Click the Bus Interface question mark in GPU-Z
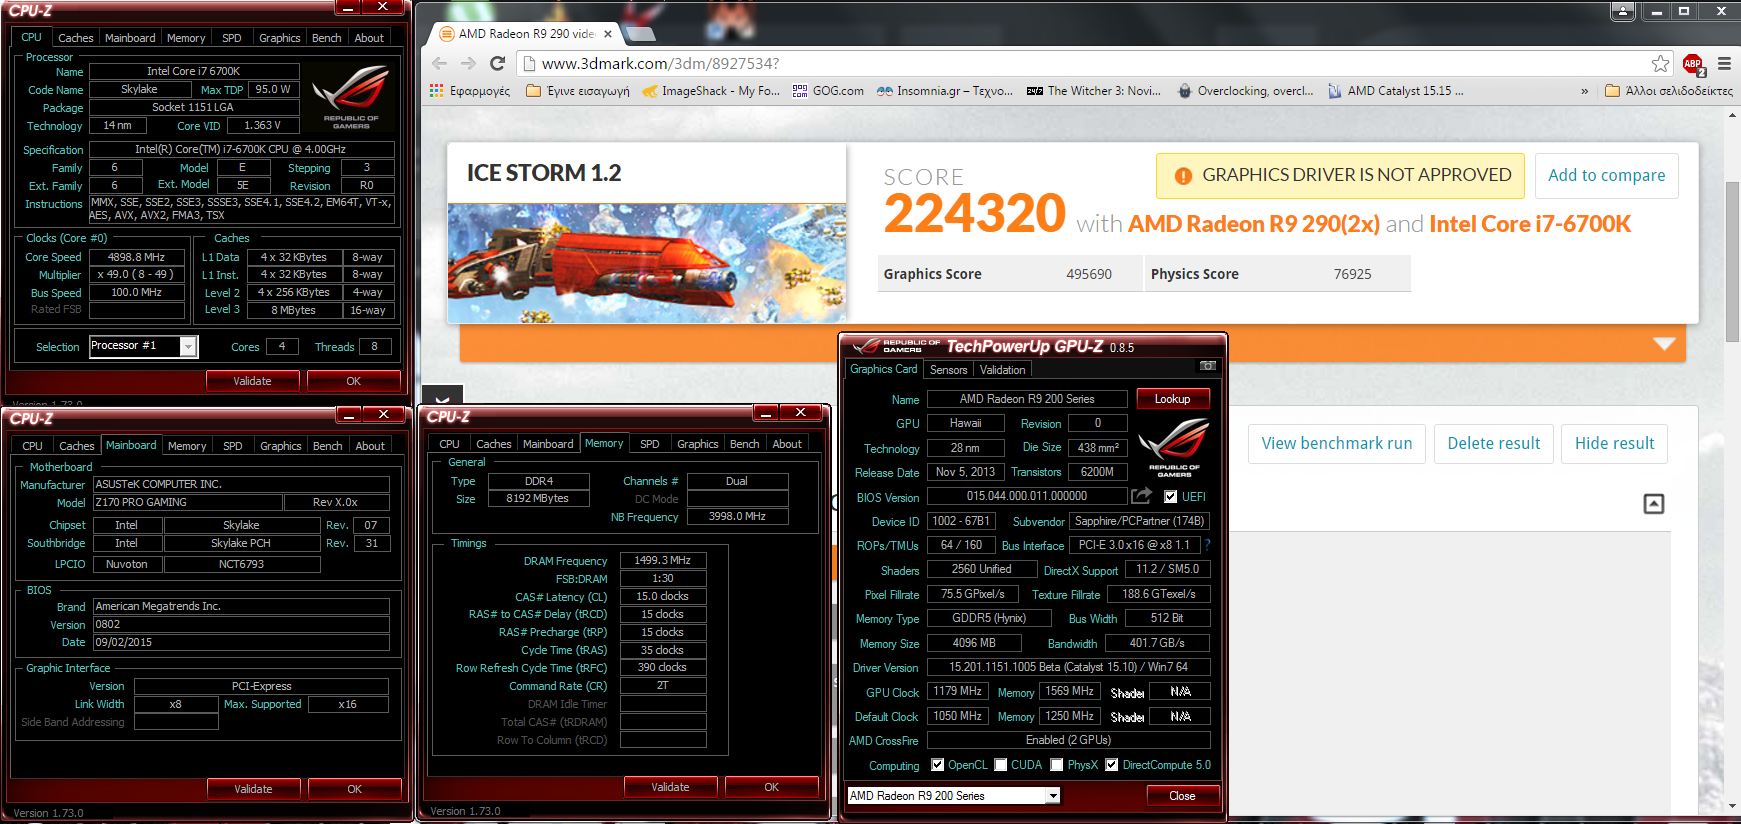1741x824 pixels. coord(1207,545)
